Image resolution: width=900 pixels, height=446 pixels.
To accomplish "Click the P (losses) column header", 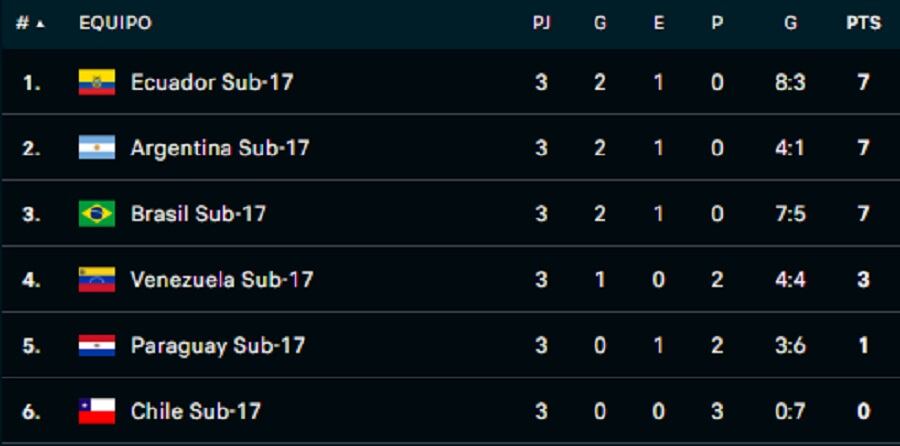I will 717,23.
